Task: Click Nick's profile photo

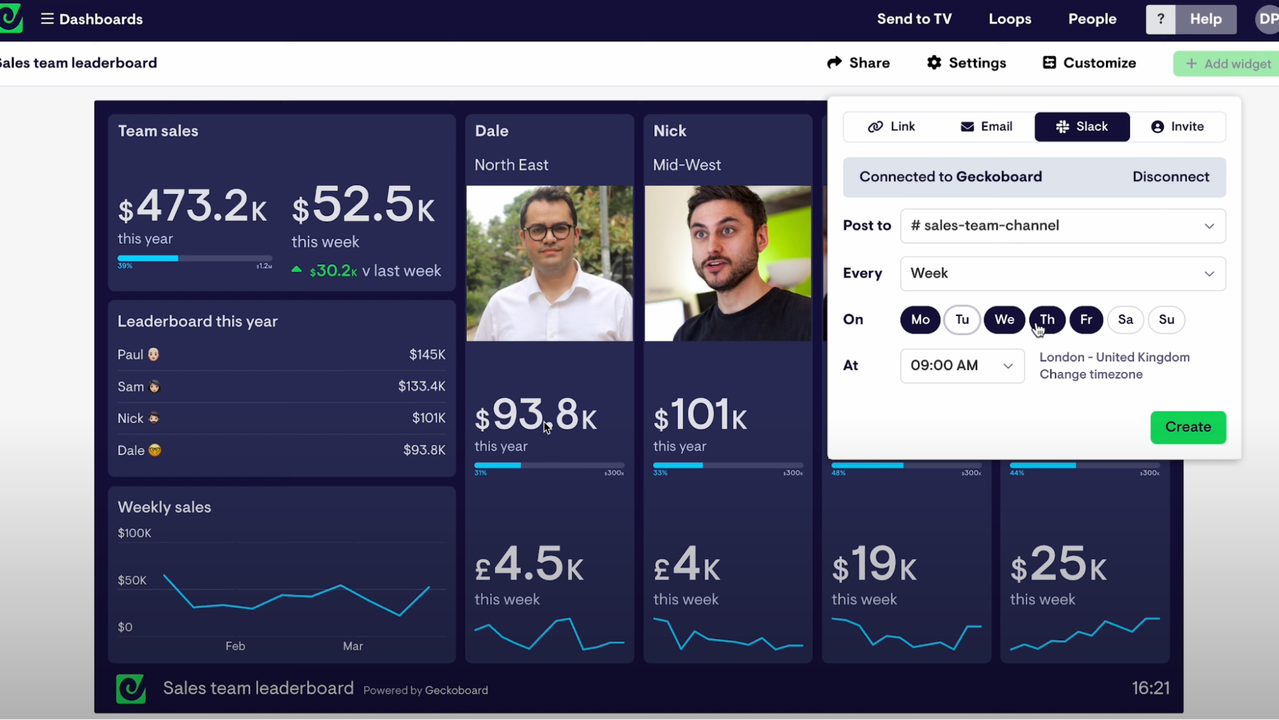Action: tap(727, 263)
